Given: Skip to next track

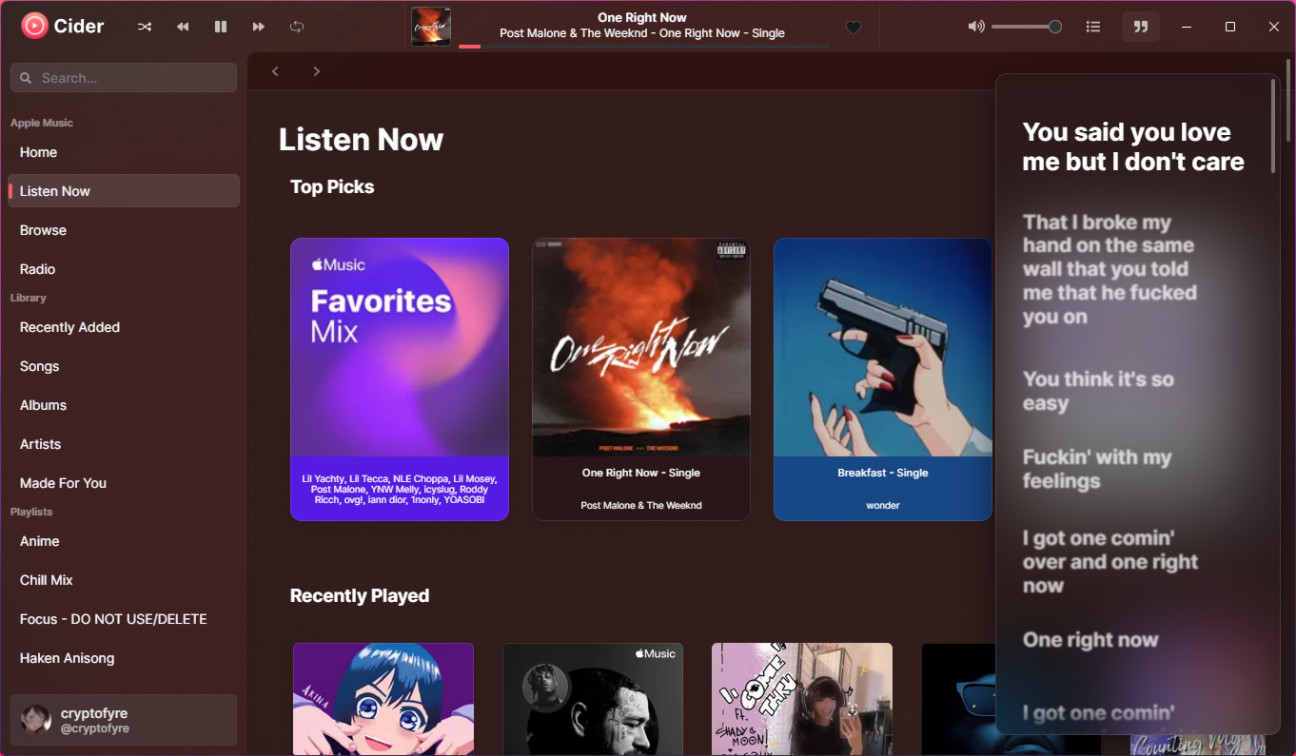Looking at the screenshot, I should point(259,27).
